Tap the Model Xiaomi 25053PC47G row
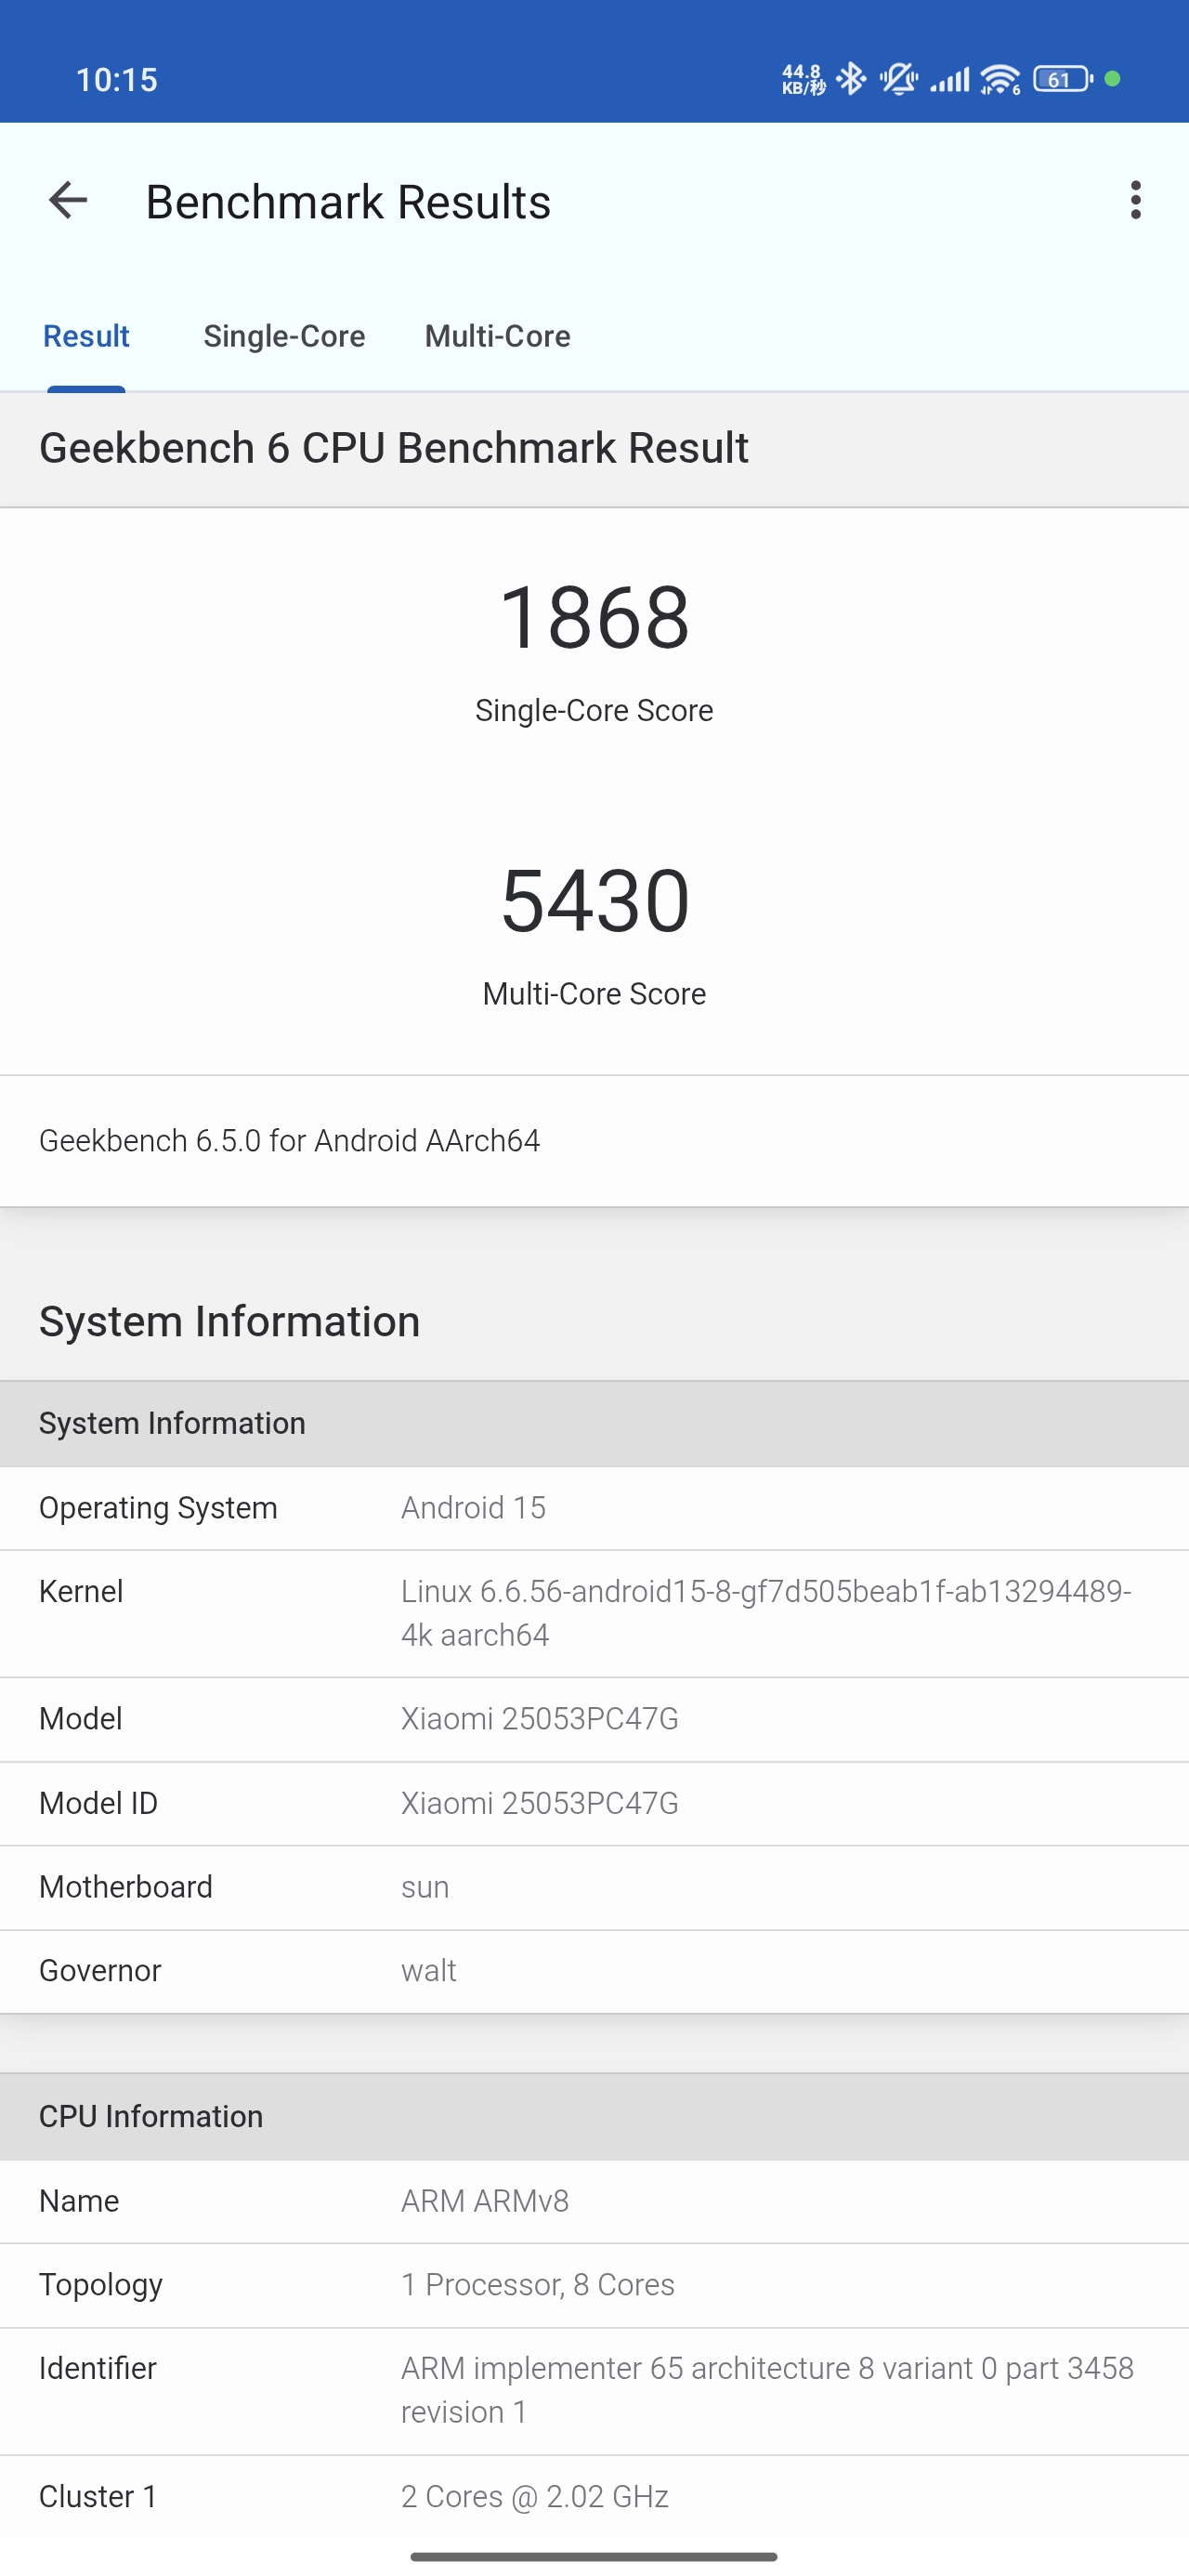 [x=594, y=1719]
